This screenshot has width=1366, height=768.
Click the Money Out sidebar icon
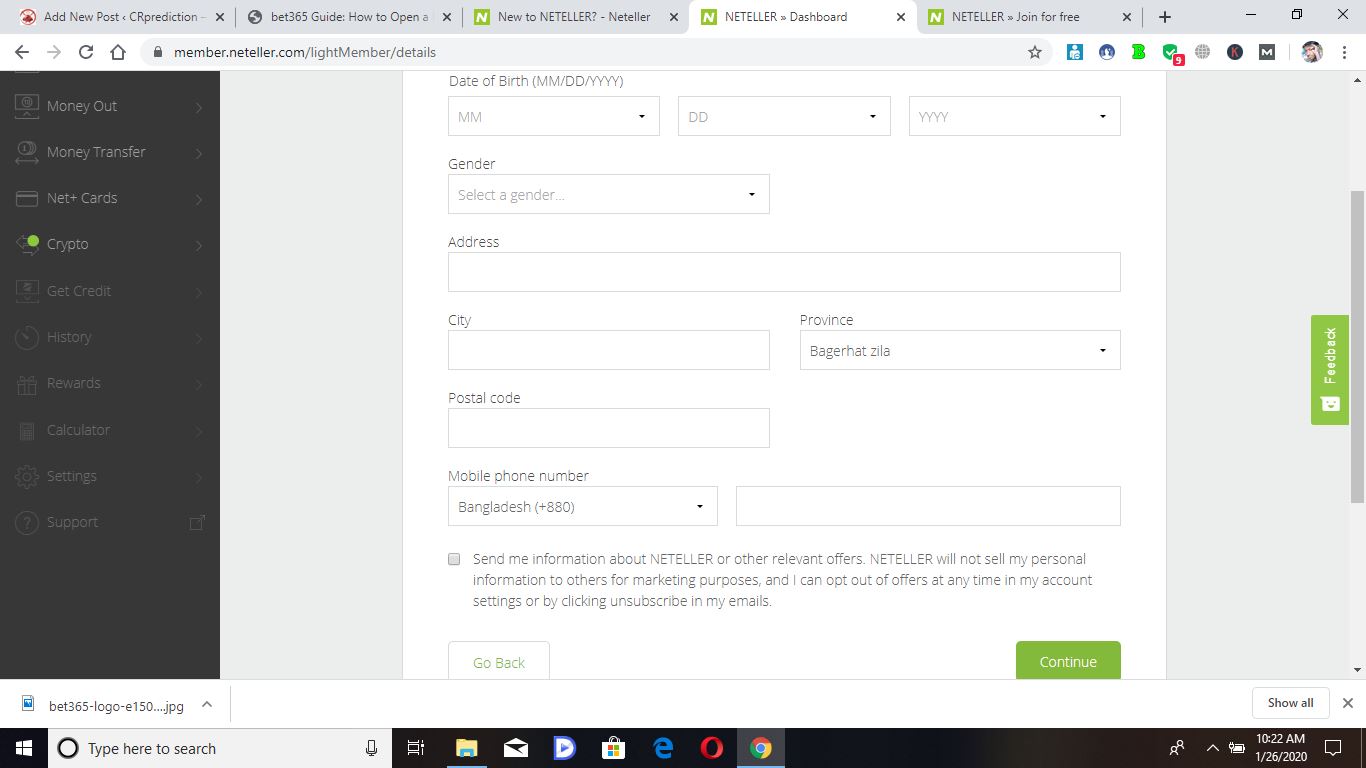(x=27, y=106)
